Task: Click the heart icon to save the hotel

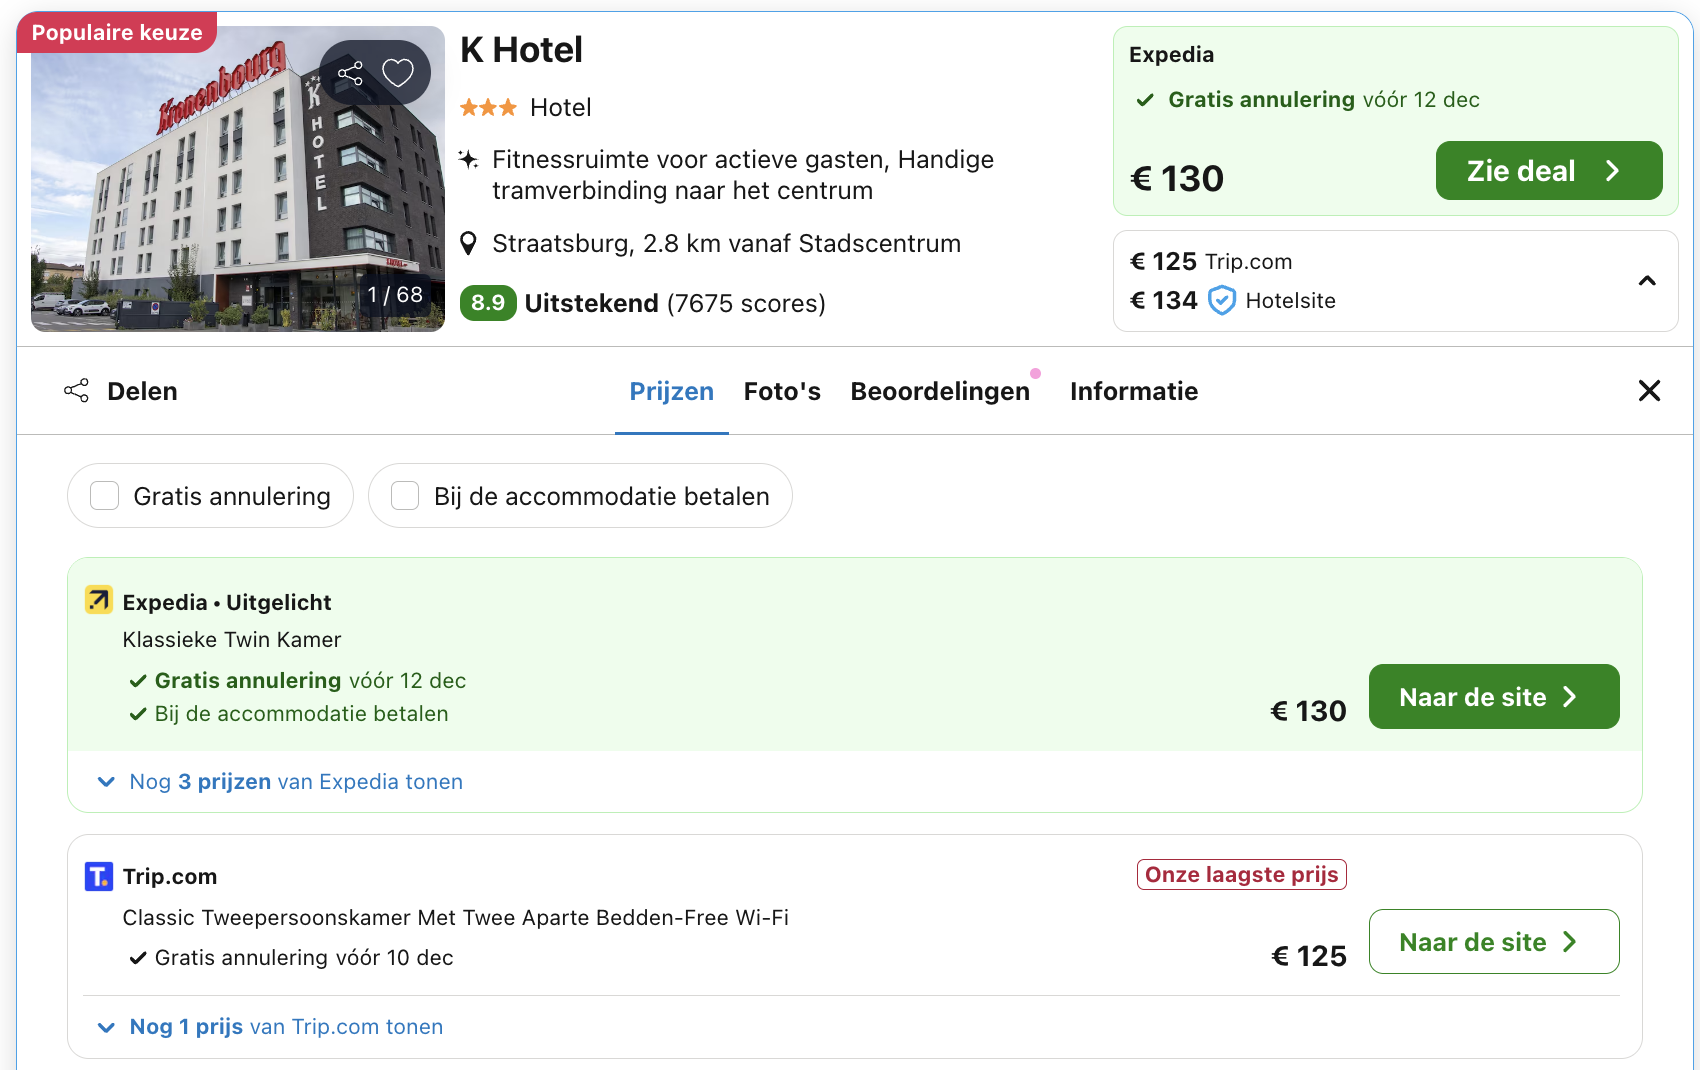Action: (x=398, y=72)
